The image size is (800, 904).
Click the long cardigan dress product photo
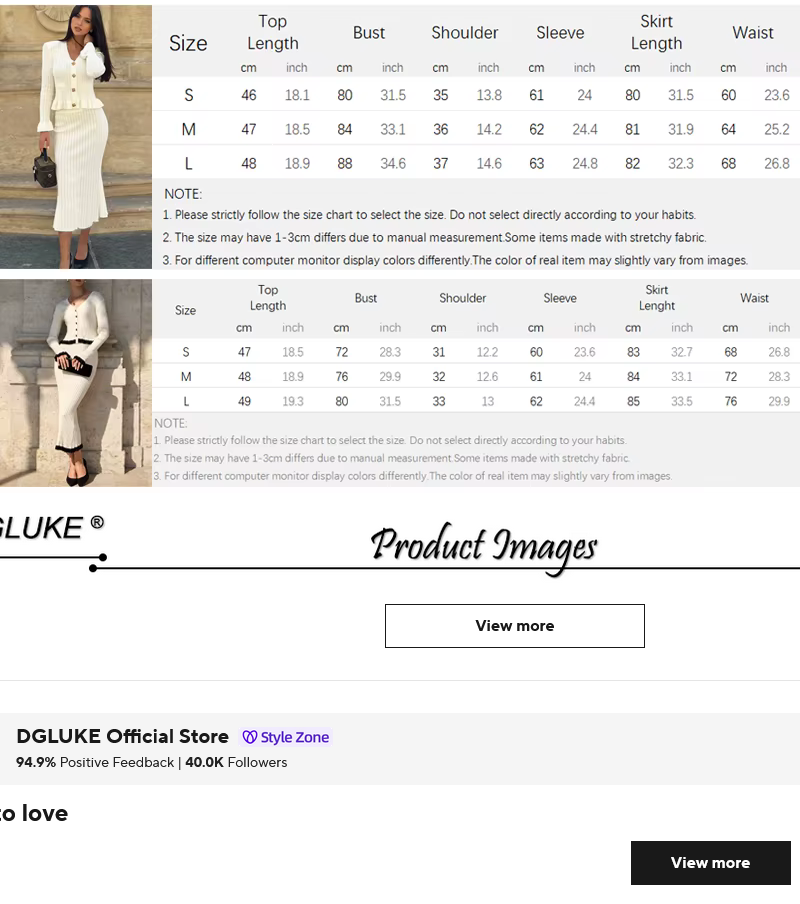pos(75,382)
